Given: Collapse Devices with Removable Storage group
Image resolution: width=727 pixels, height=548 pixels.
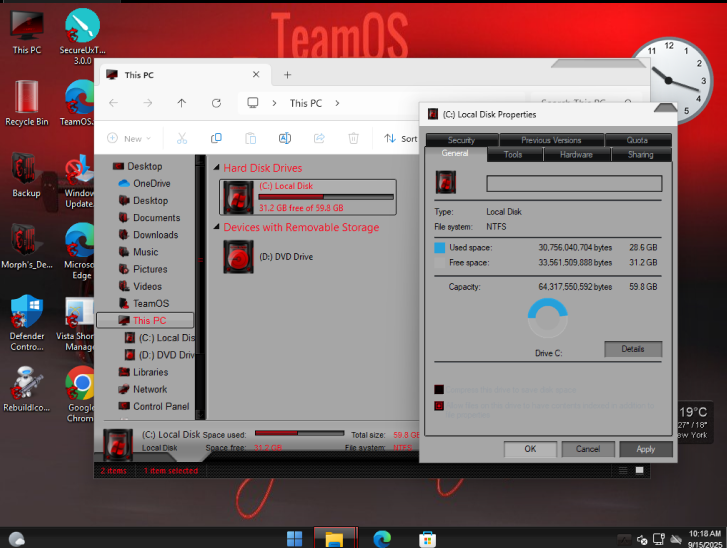Looking at the screenshot, I should 217,226.
